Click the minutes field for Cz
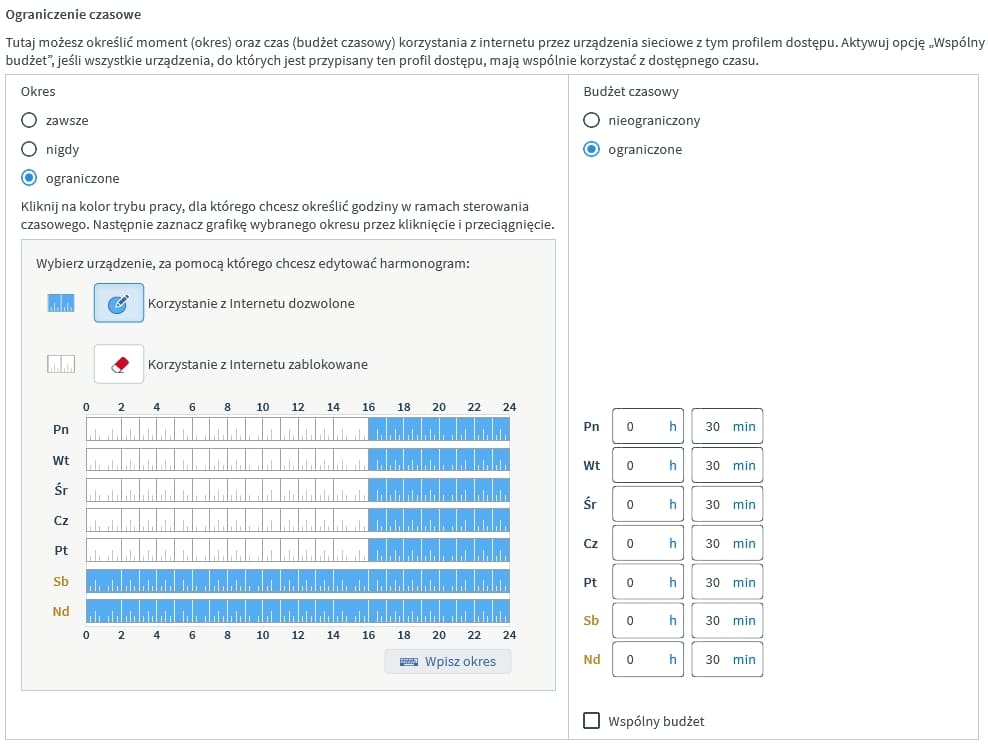The image size is (988, 745). pyautogui.click(x=726, y=544)
